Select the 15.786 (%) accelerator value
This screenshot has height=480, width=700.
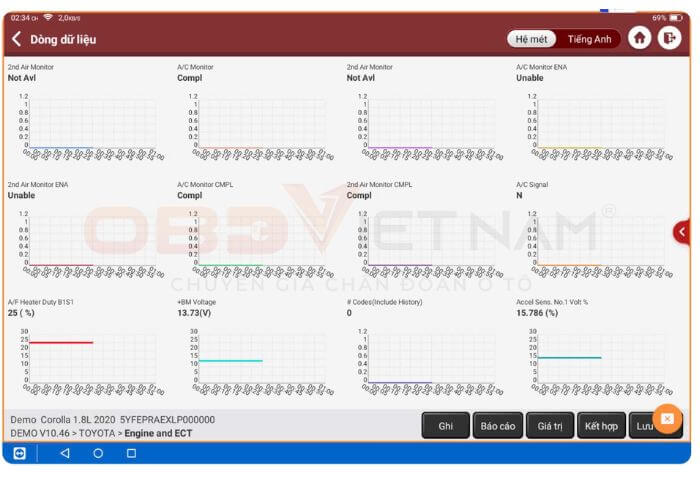click(537, 313)
